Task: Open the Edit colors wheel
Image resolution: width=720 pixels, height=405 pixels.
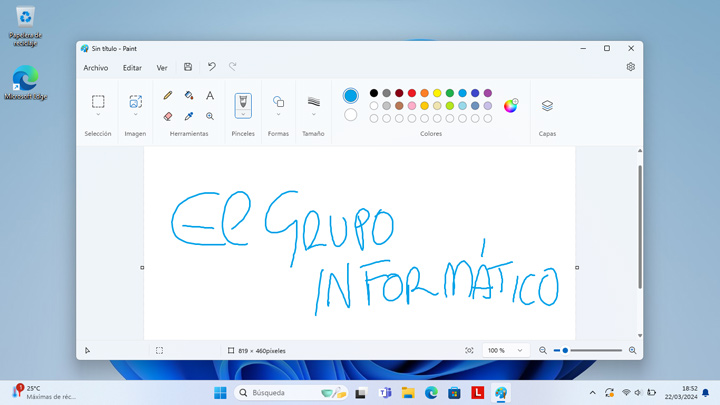Action: (x=511, y=106)
